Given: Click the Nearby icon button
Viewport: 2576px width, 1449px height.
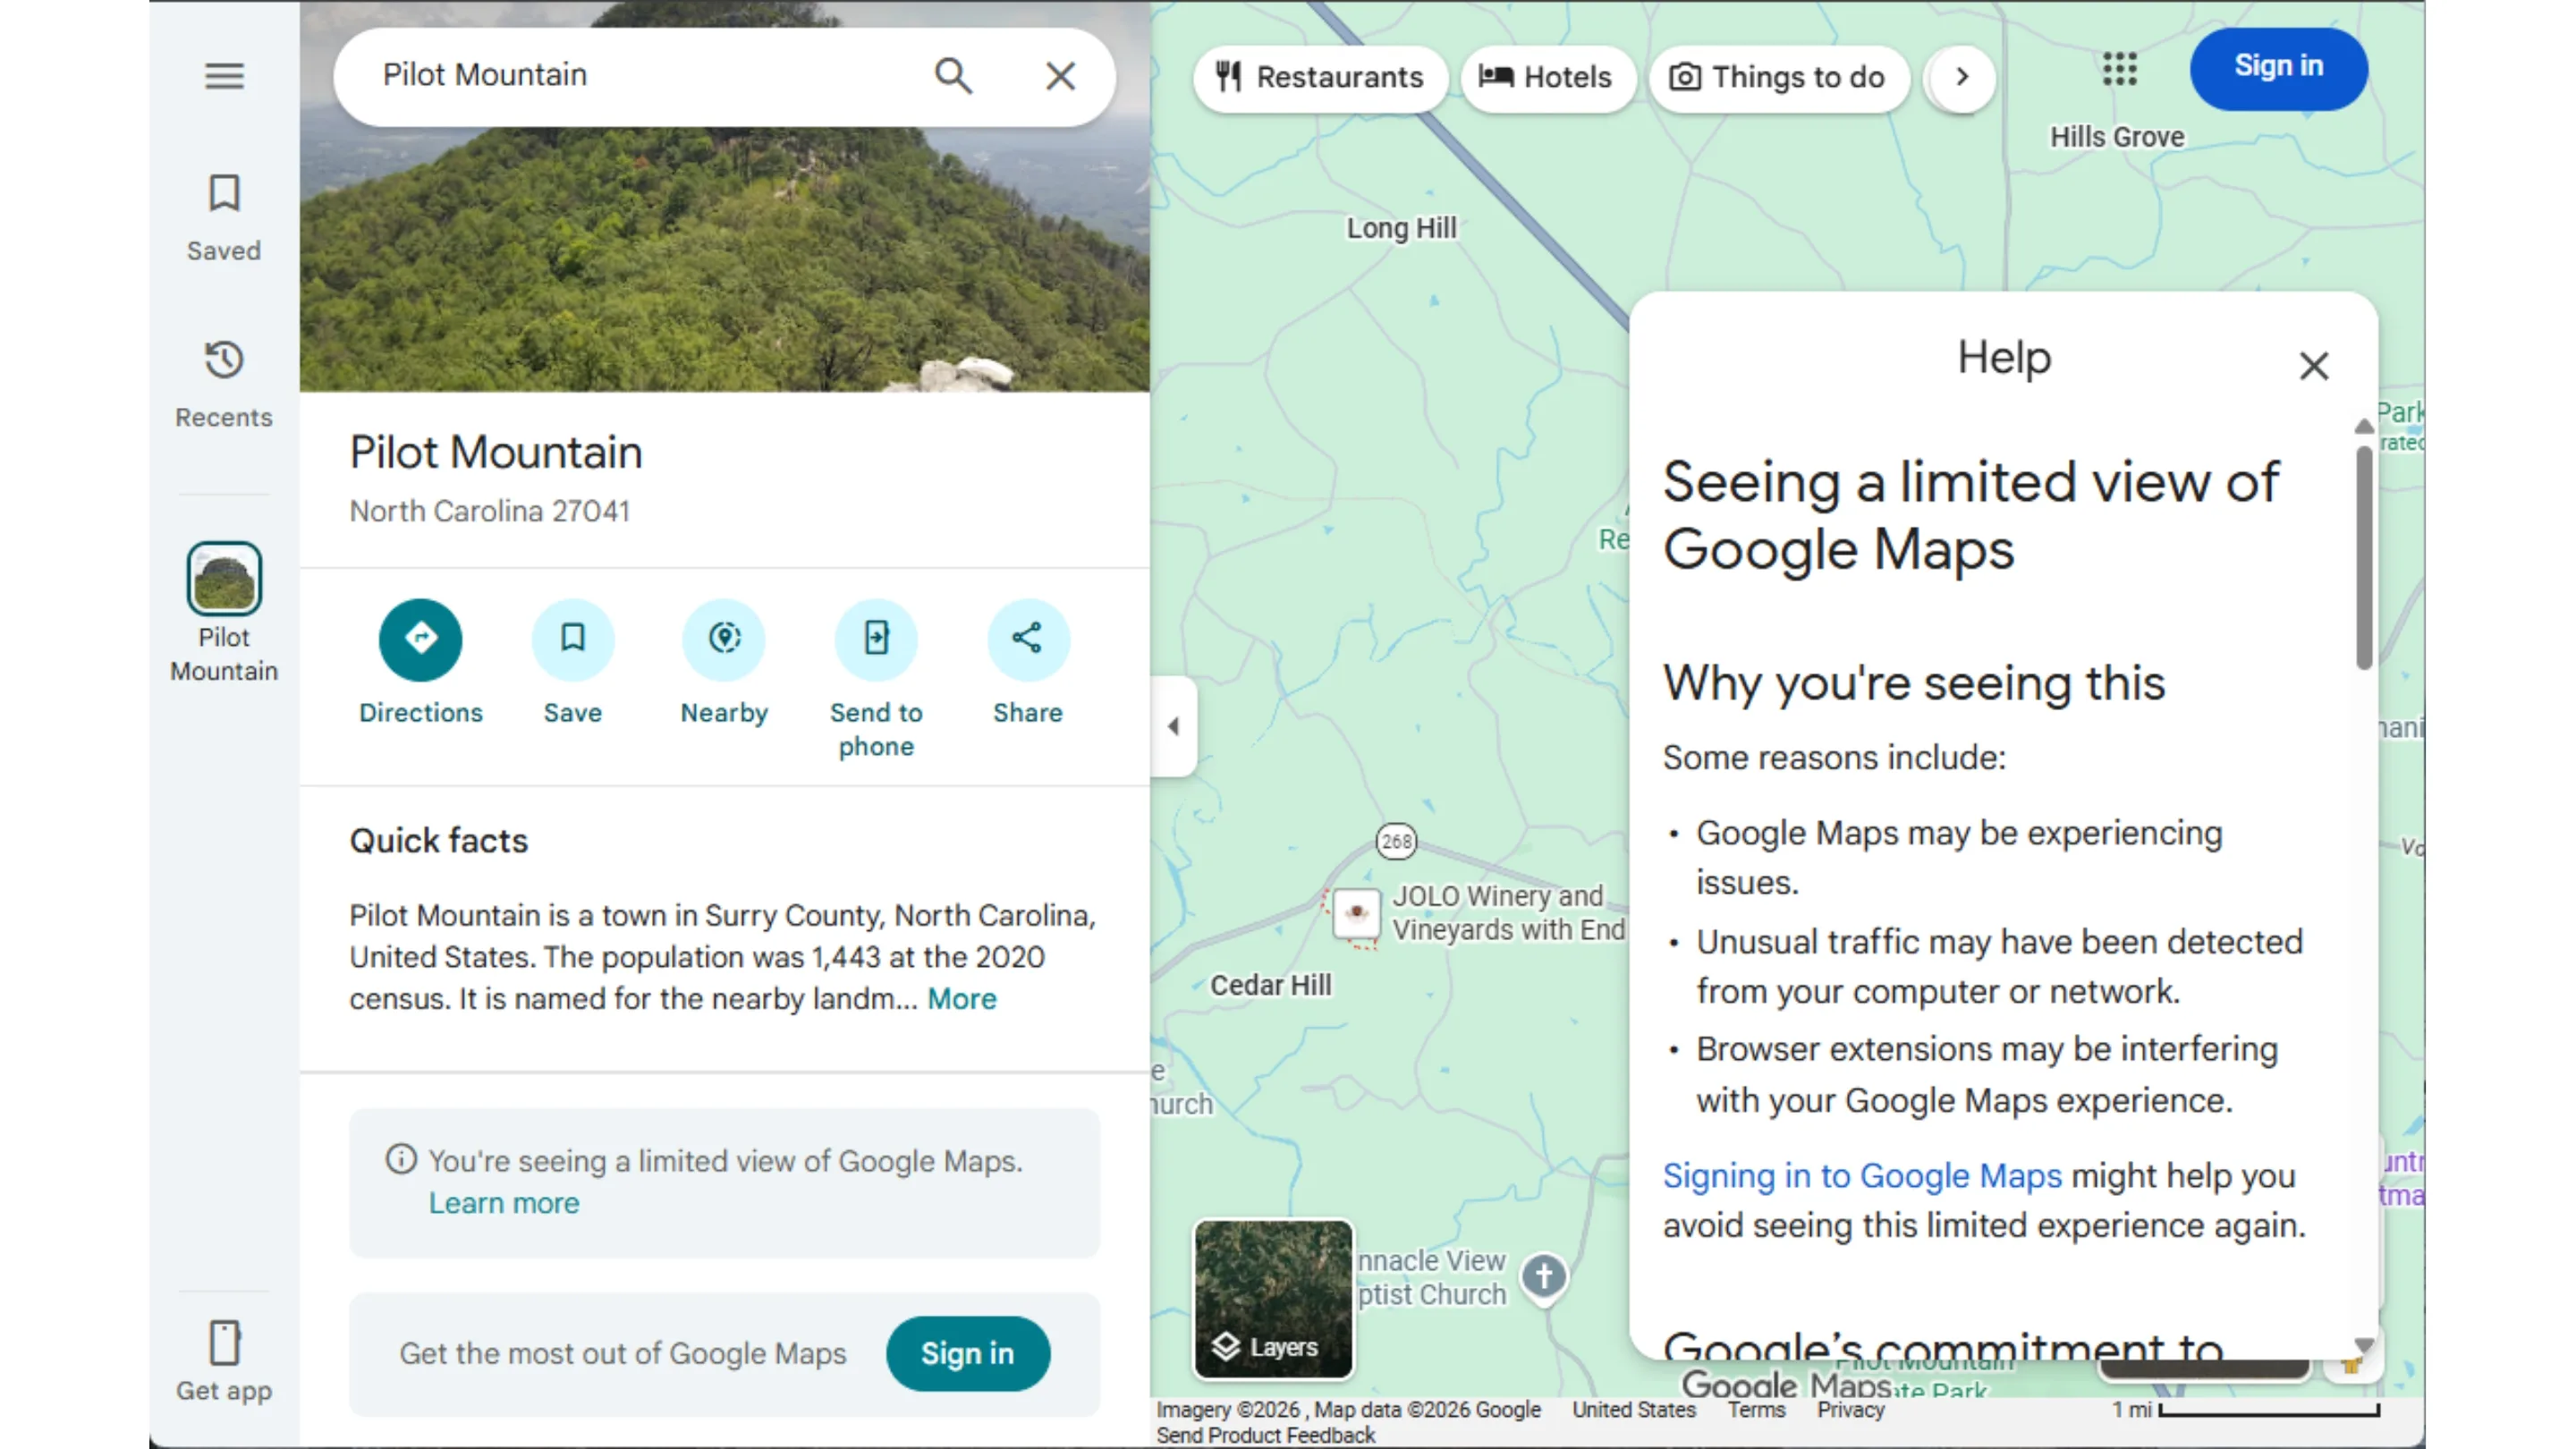Looking at the screenshot, I should [724, 640].
